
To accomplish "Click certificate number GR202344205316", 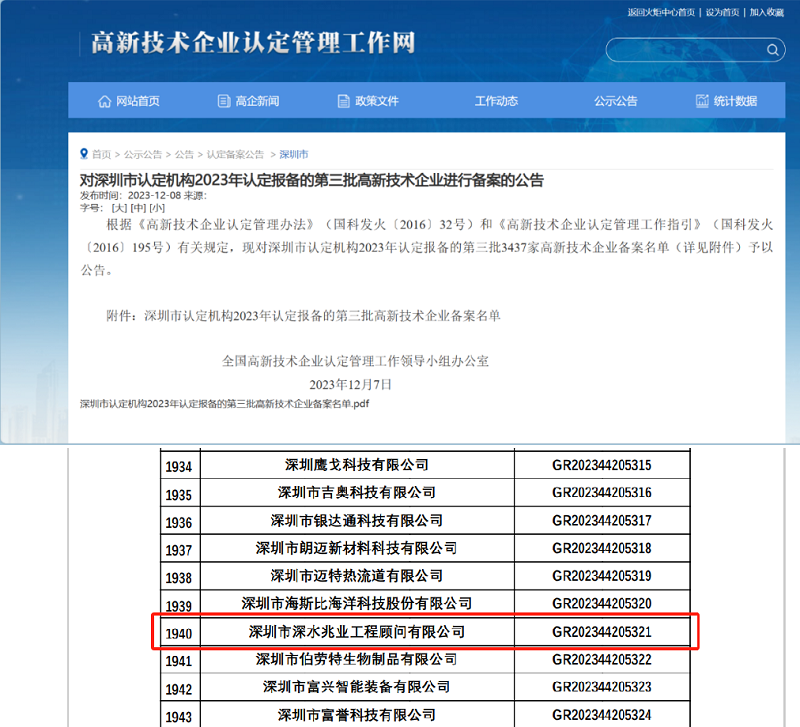I will point(602,492).
